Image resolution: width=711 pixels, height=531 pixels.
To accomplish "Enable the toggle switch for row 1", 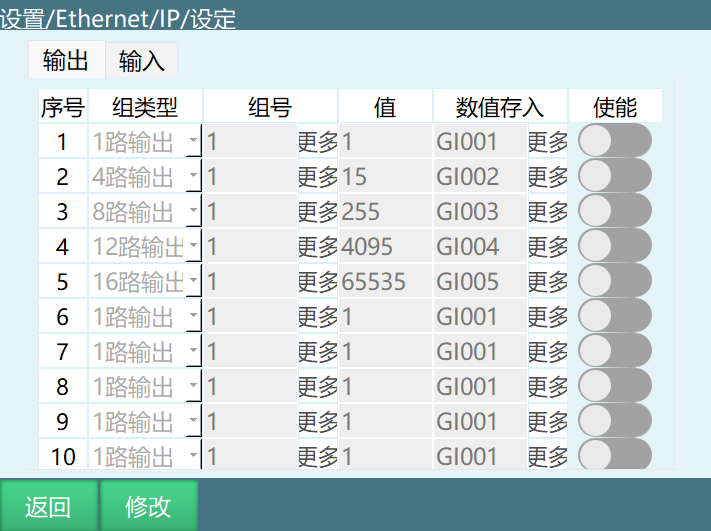I will [x=614, y=142].
